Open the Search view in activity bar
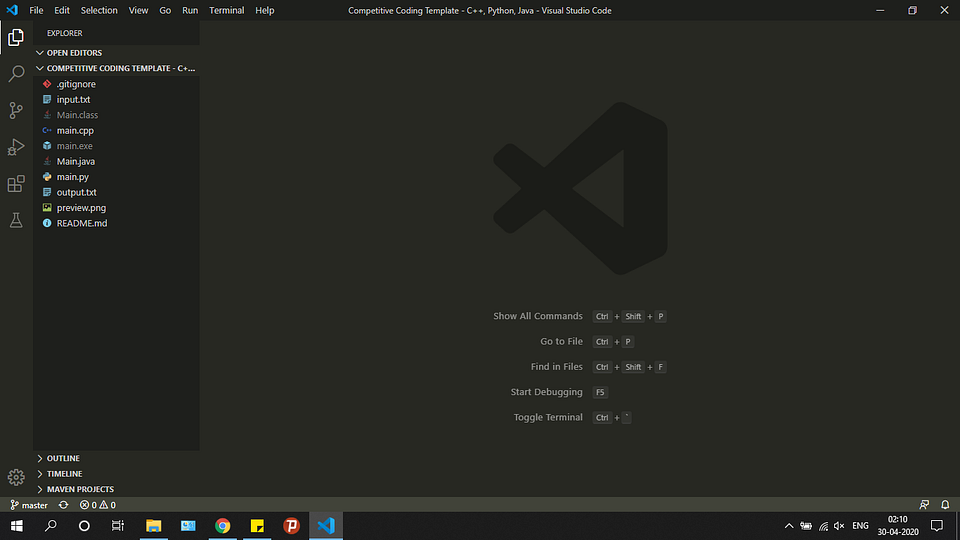 tap(16, 73)
